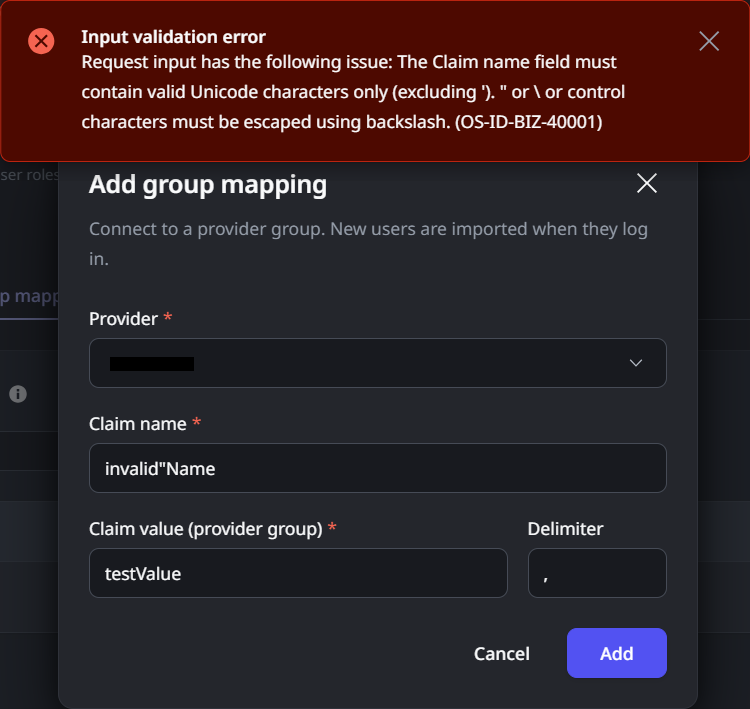The height and width of the screenshot is (709, 750).
Task: Click the Provider field label
Action: pyautogui.click(x=123, y=319)
